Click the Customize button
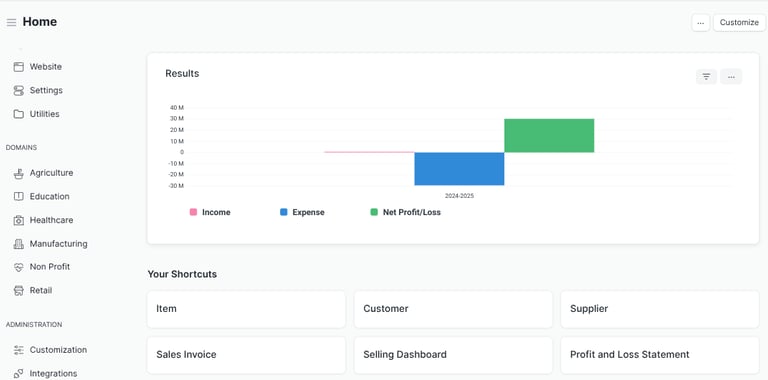The width and height of the screenshot is (768, 380). pyautogui.click(x=739, y=23)
